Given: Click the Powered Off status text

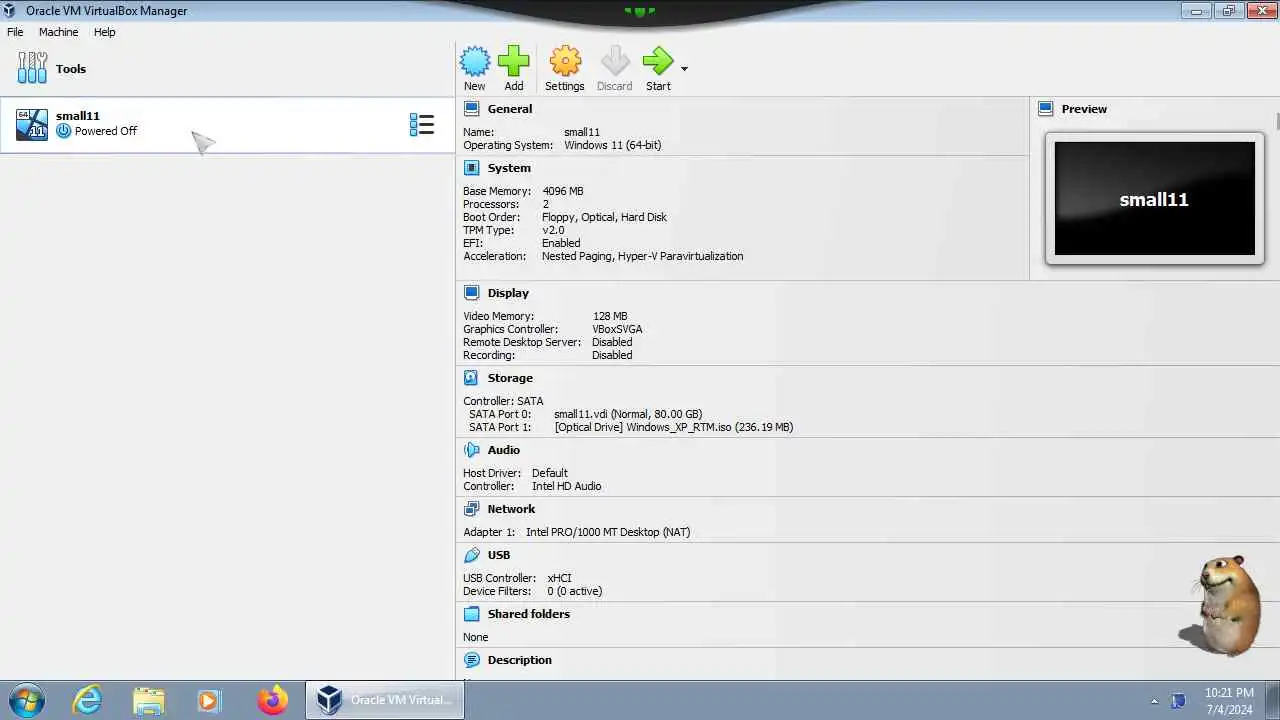Looking at the screenshot, I should click(x=106, y=131).
